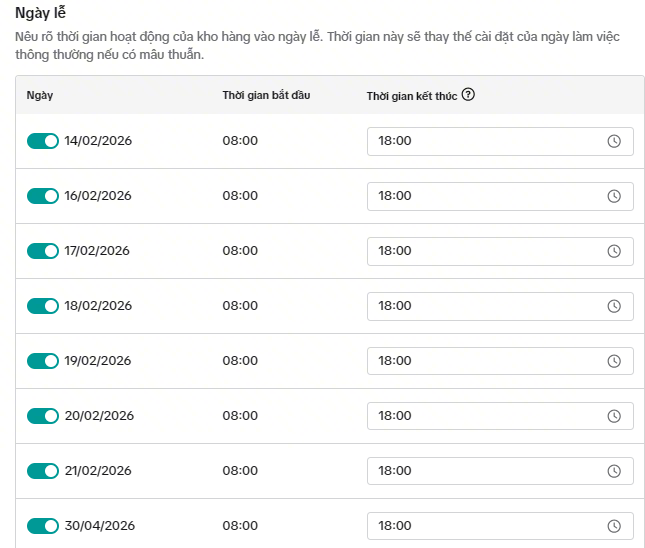
Task: Toggle the 17/02/2026 holiday switch
Action: (43, 251)
